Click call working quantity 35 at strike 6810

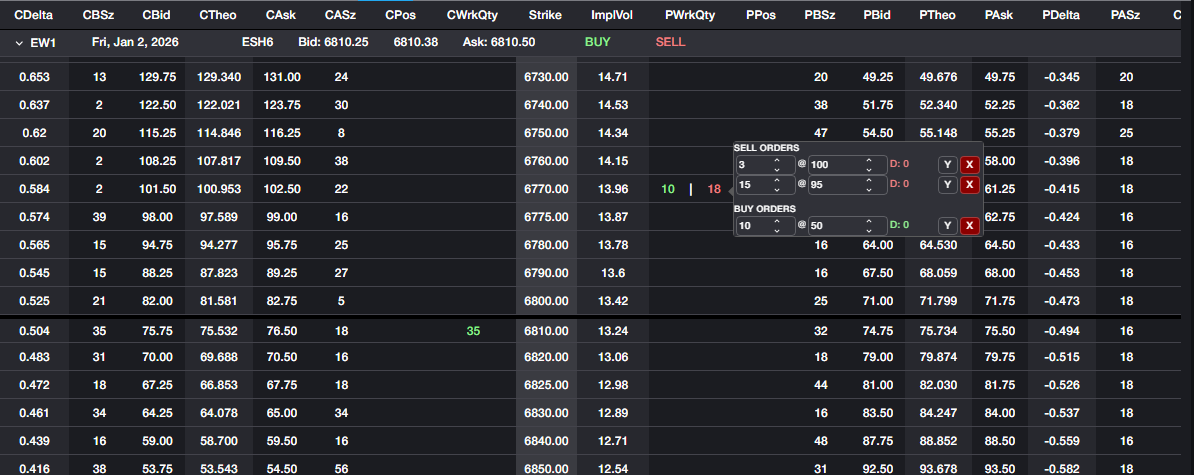point(473,331)
